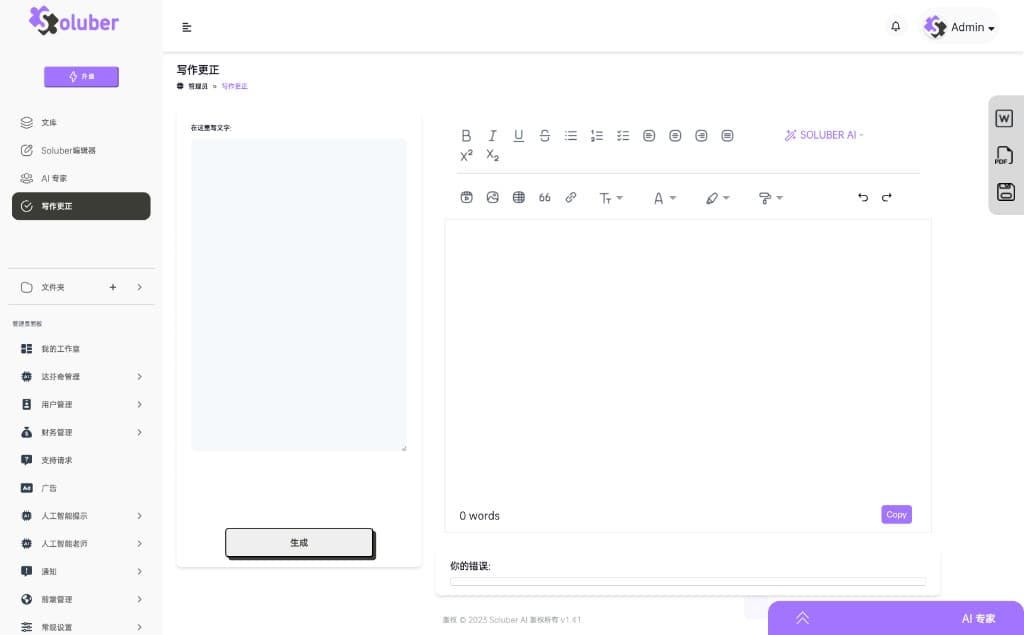
Task: Select the 写作更正 sidebar item
Action: click(81, 206)
